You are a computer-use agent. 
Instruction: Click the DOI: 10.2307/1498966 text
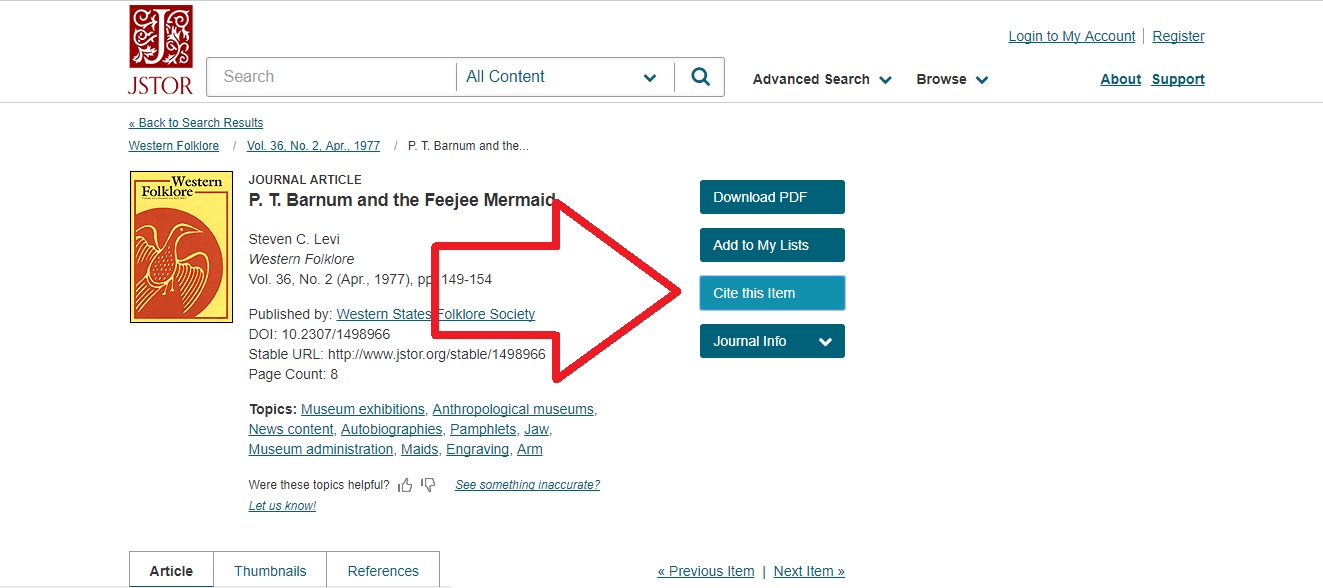tap(319, 334)
